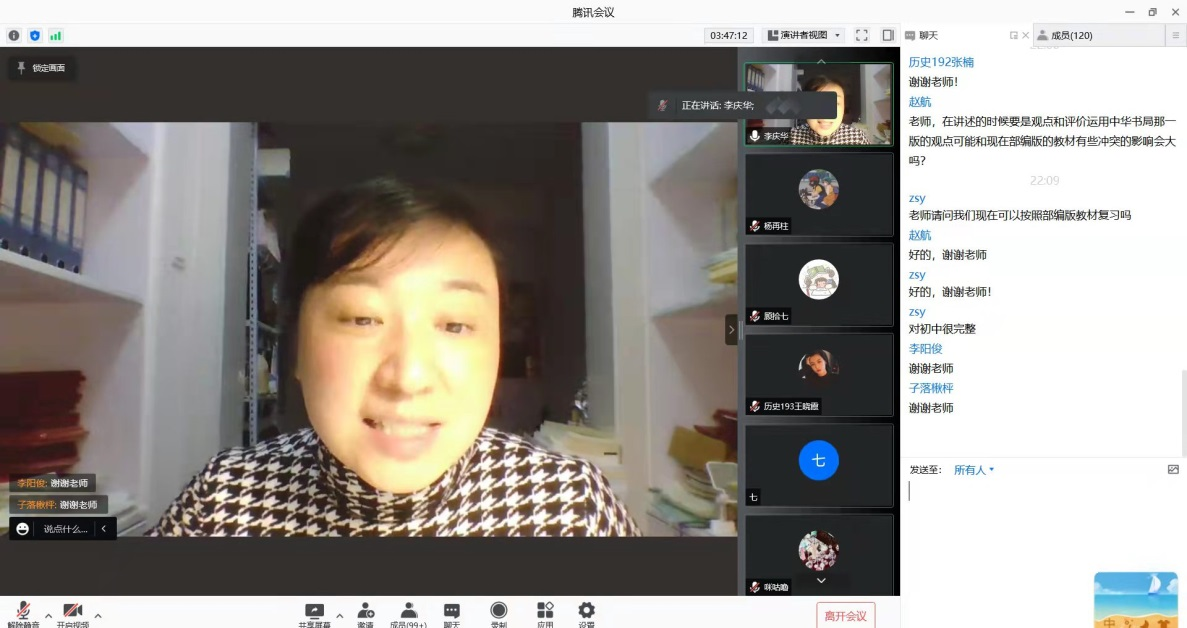
Task: Open the meeting info icon
Action: (14, 35)
